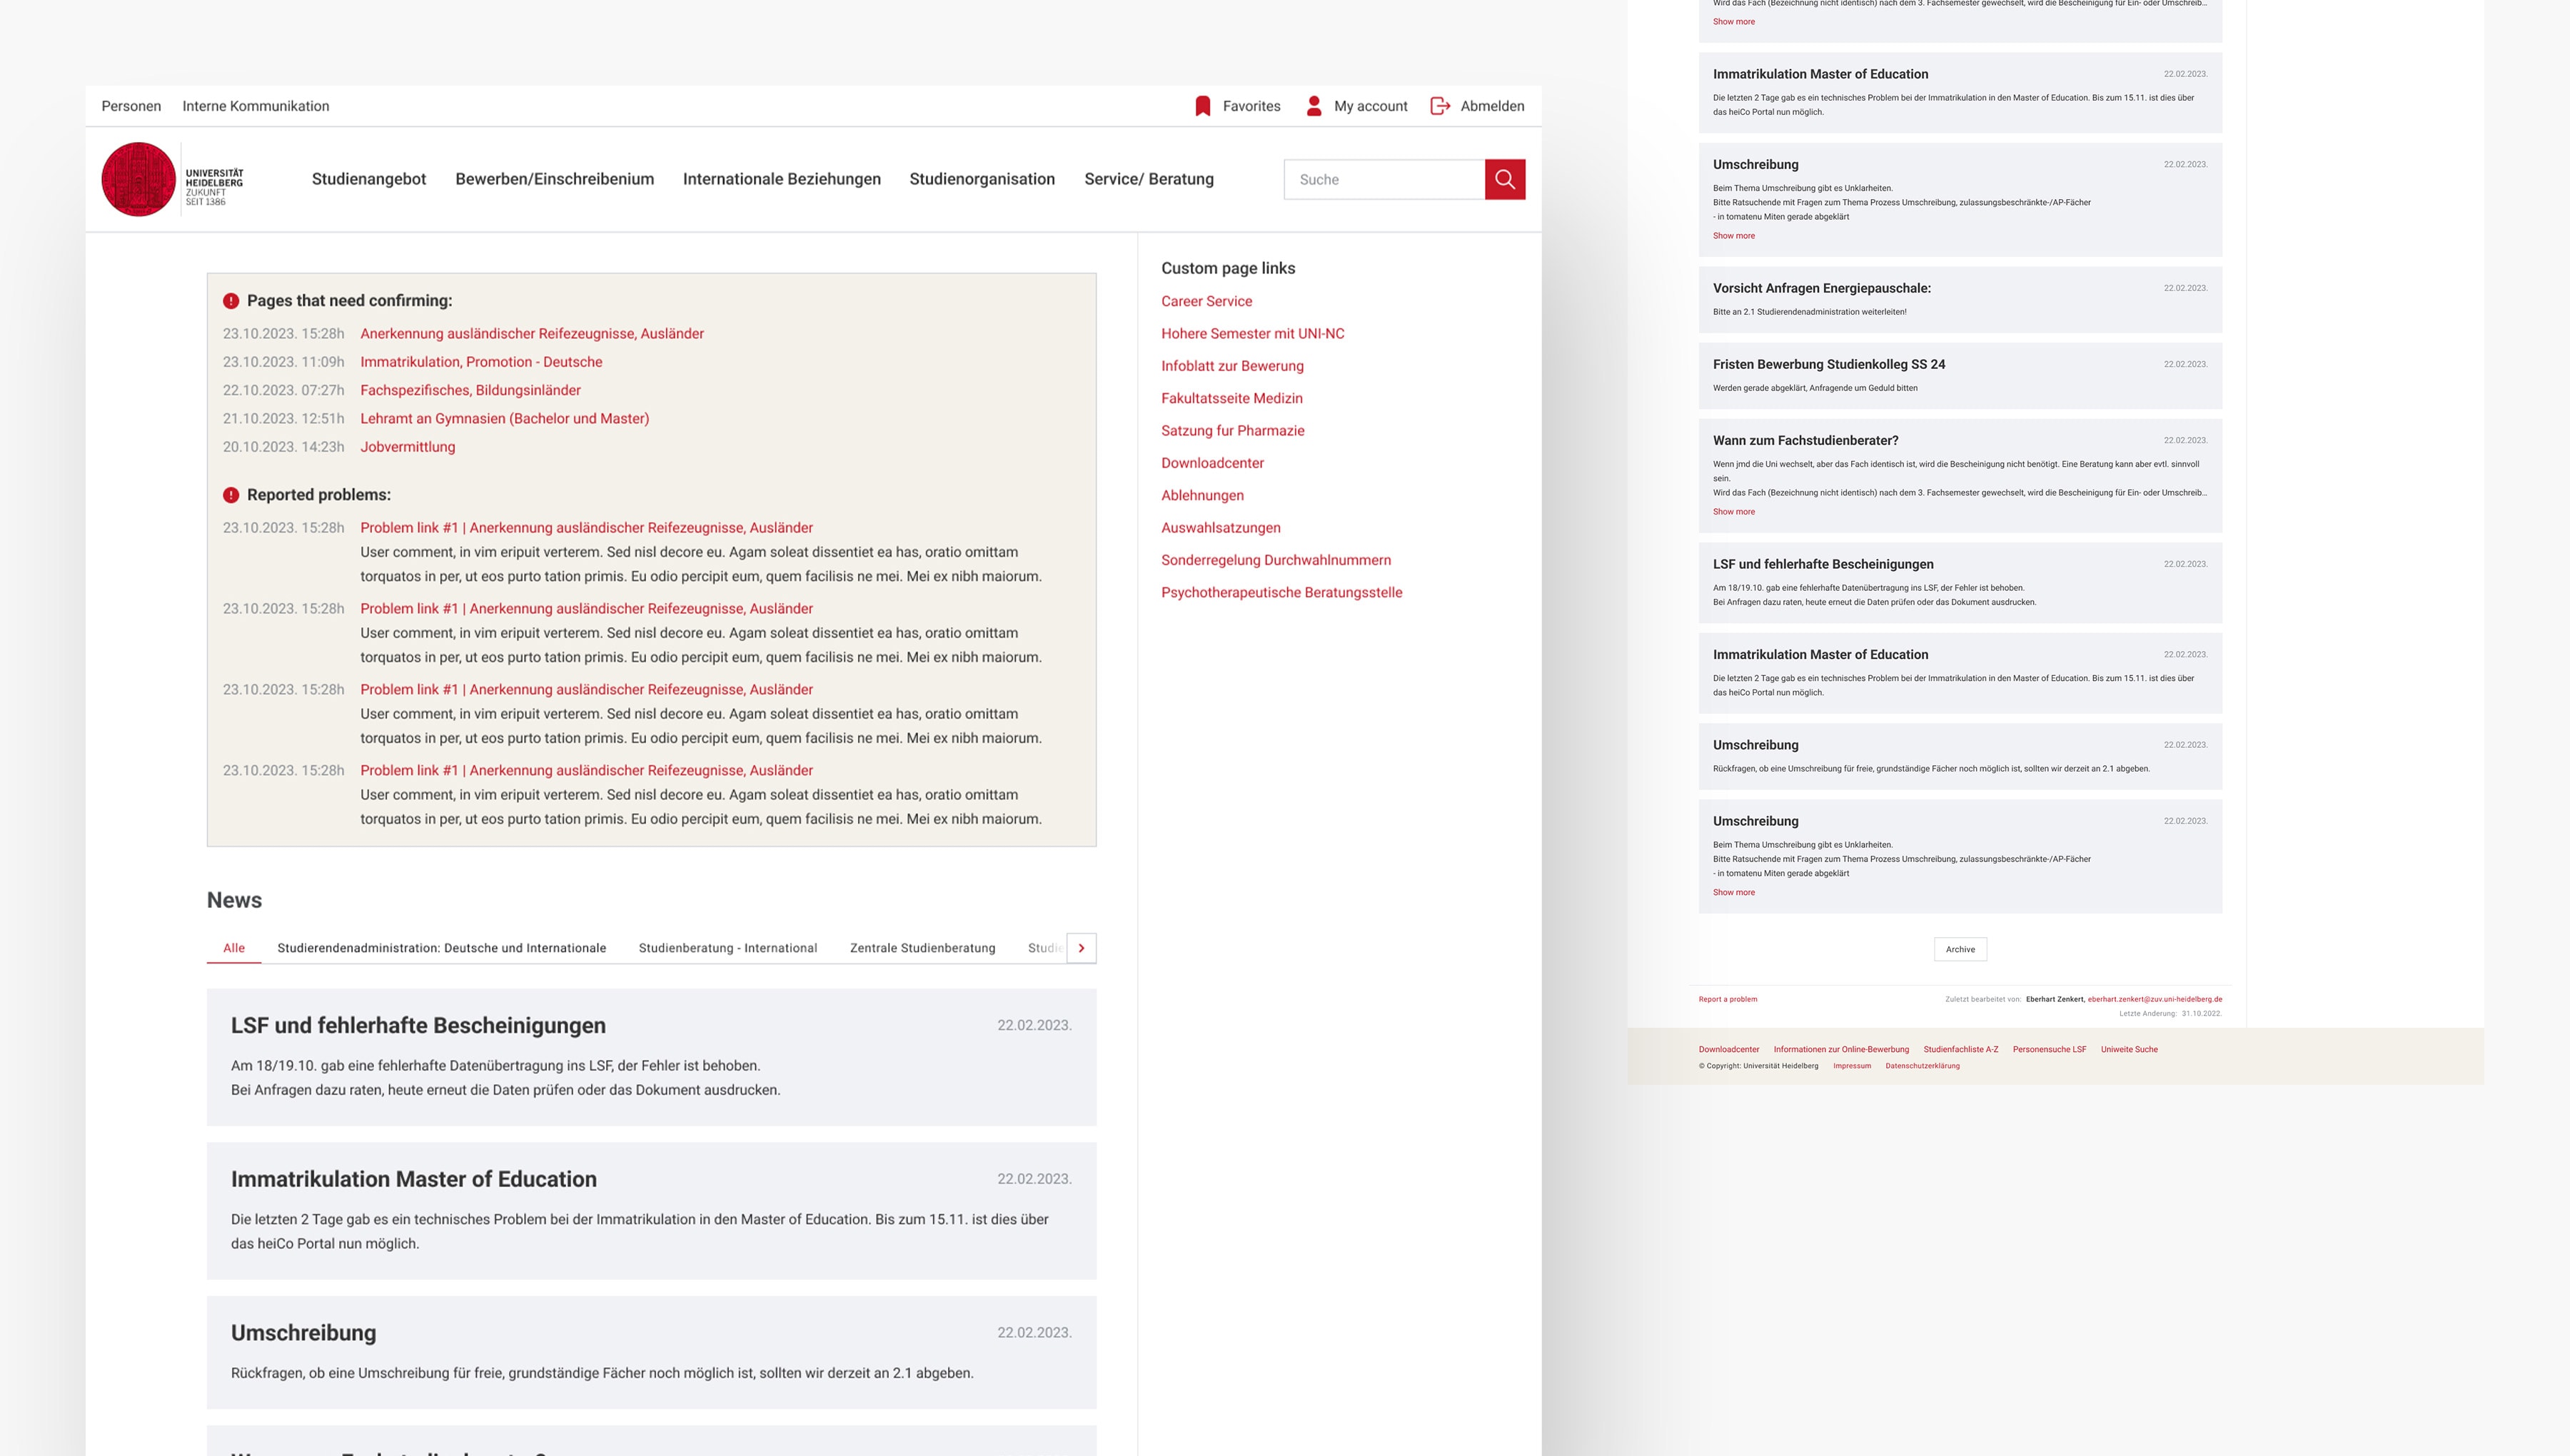
Task: Open 'Informationen zur Online-Bewerbung' footer link
Action: pos(1841,1050)
